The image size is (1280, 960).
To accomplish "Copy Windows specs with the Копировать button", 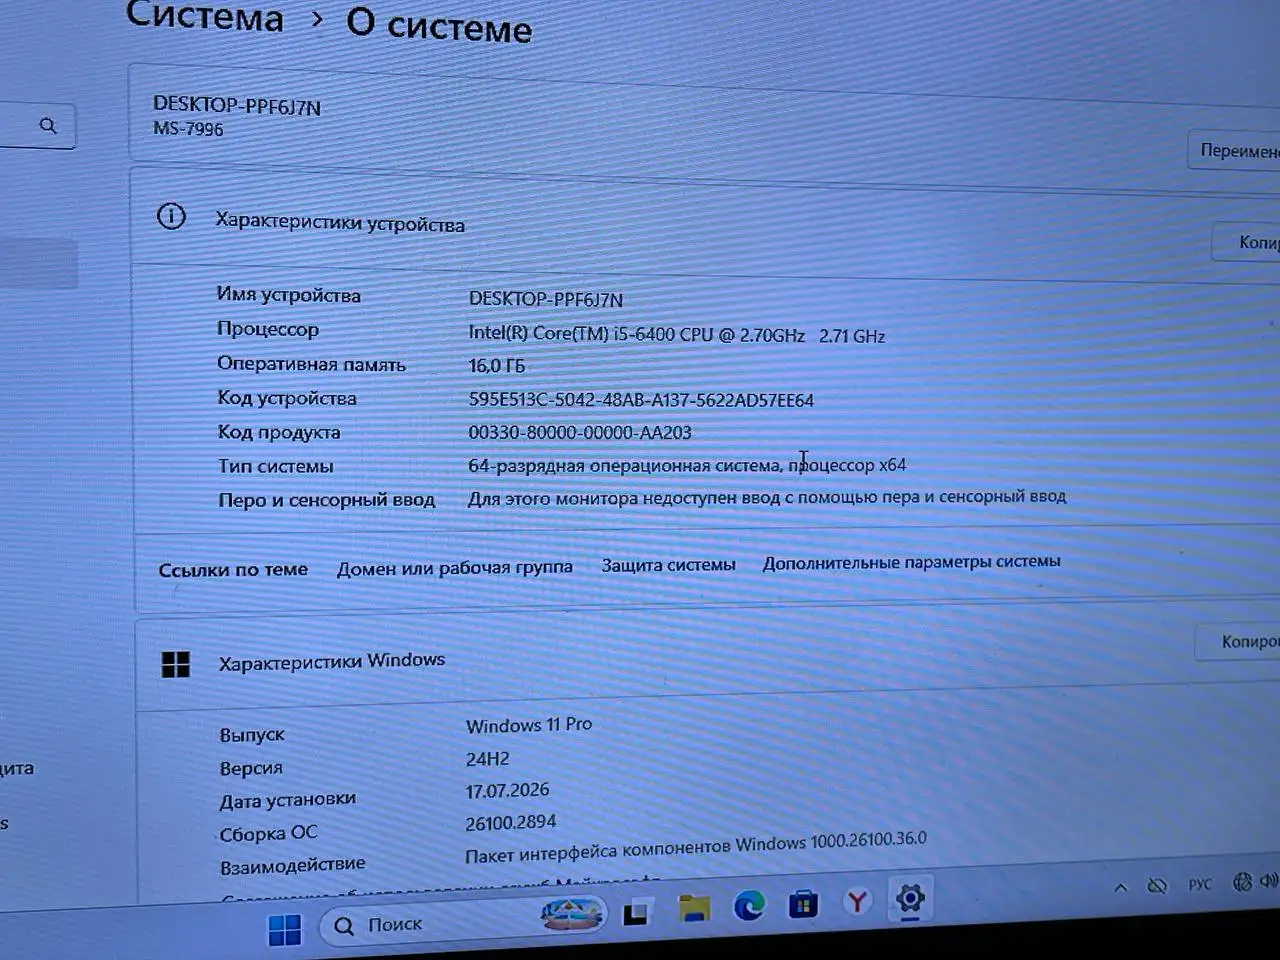I will [x=1238, y=641].
